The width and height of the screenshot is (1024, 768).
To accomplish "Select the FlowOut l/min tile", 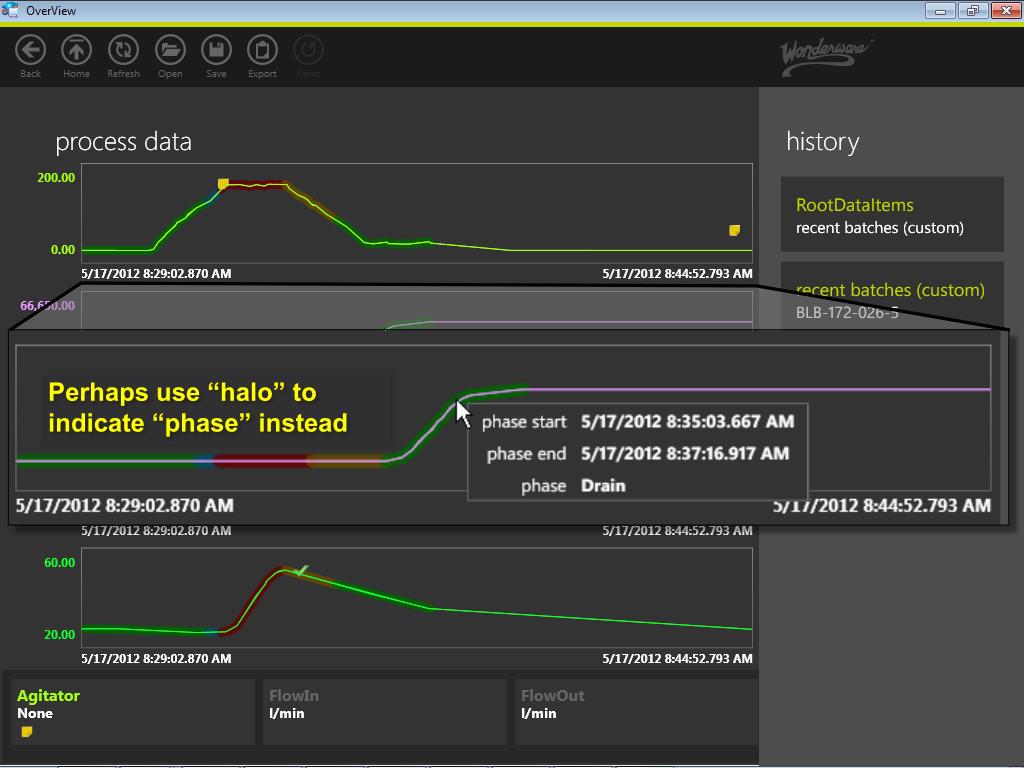I will pos(637,712).
